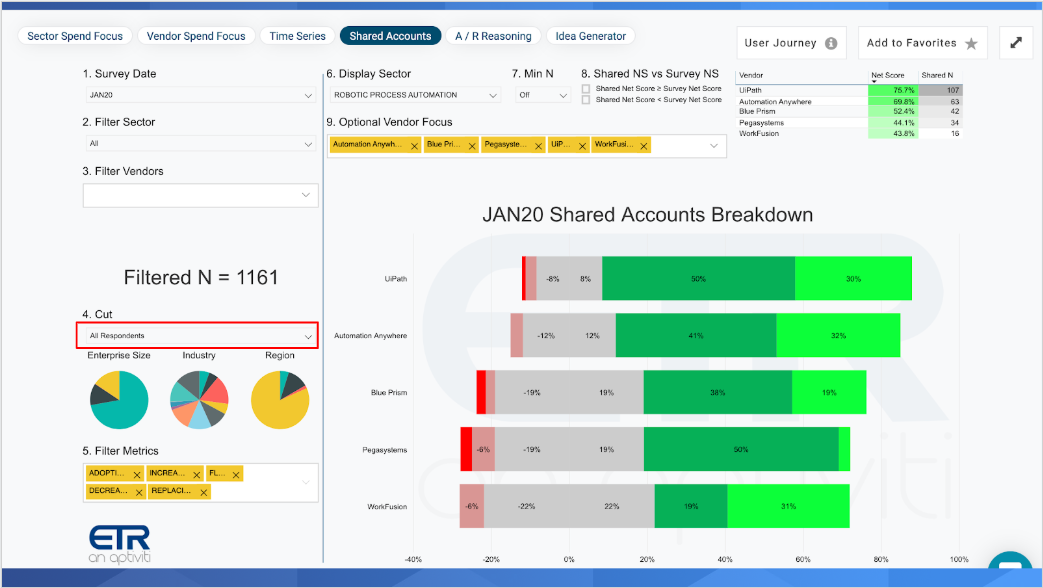Remove the Blue Prism vendor tag
Screen dimensions: 1043x588
click(472, 146)
